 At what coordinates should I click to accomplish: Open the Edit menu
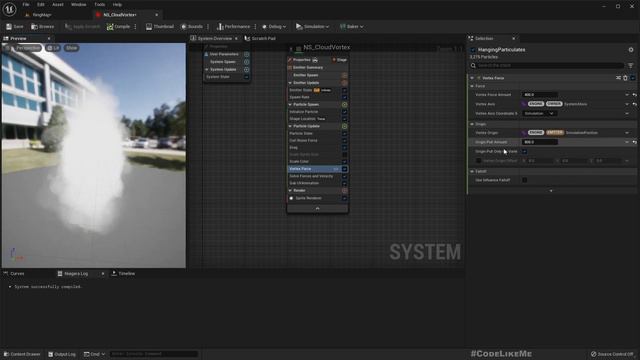pyautogui.click(x=41, y=4)
